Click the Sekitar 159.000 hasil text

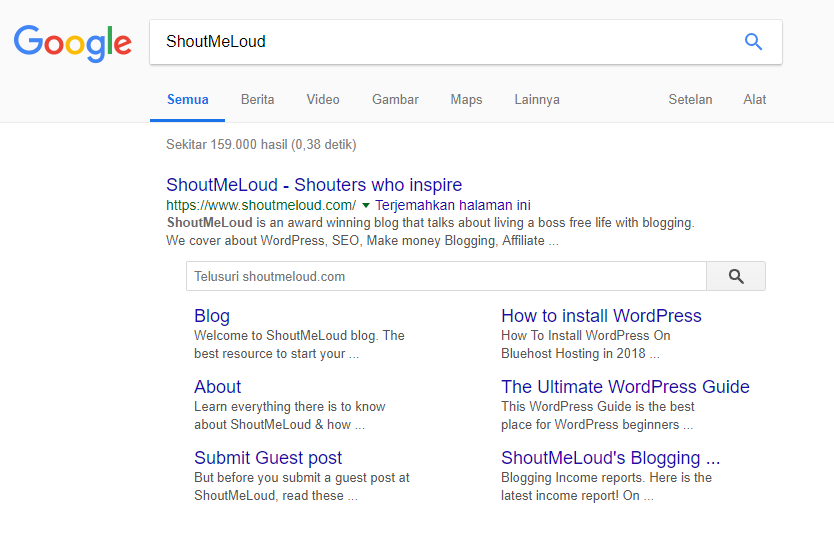261,145
